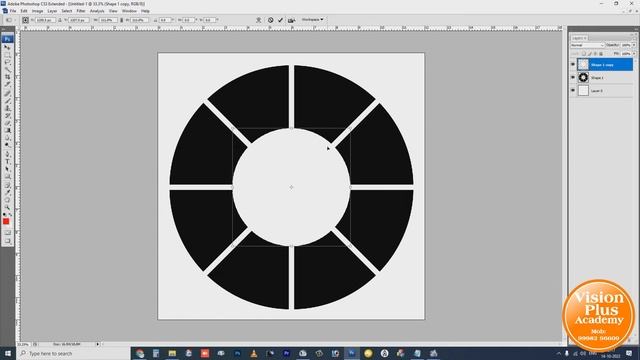Image resolution: width=640 pixels, height=360 pixels.
Task: Select the History Brush tool
Action: click(x=7, y=116)
